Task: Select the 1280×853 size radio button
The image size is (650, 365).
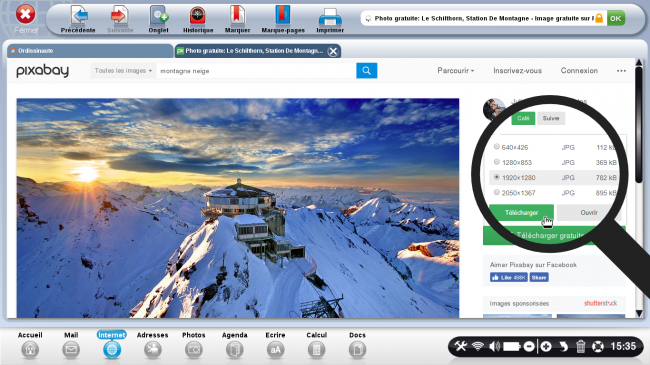Action: [497, 162]
